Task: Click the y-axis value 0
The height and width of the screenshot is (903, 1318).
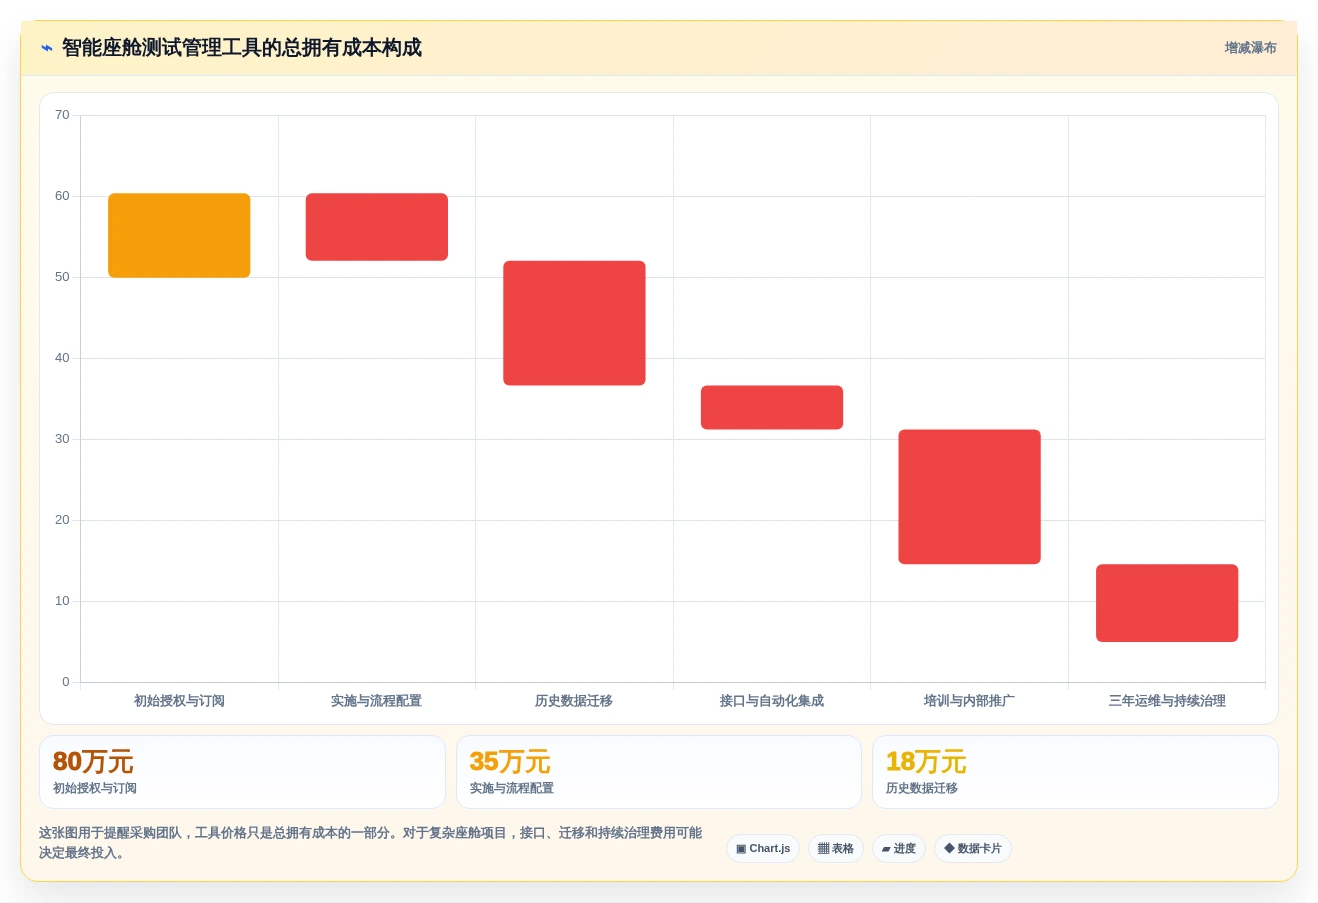Action: pyautogui.click(x=66, y=682)
